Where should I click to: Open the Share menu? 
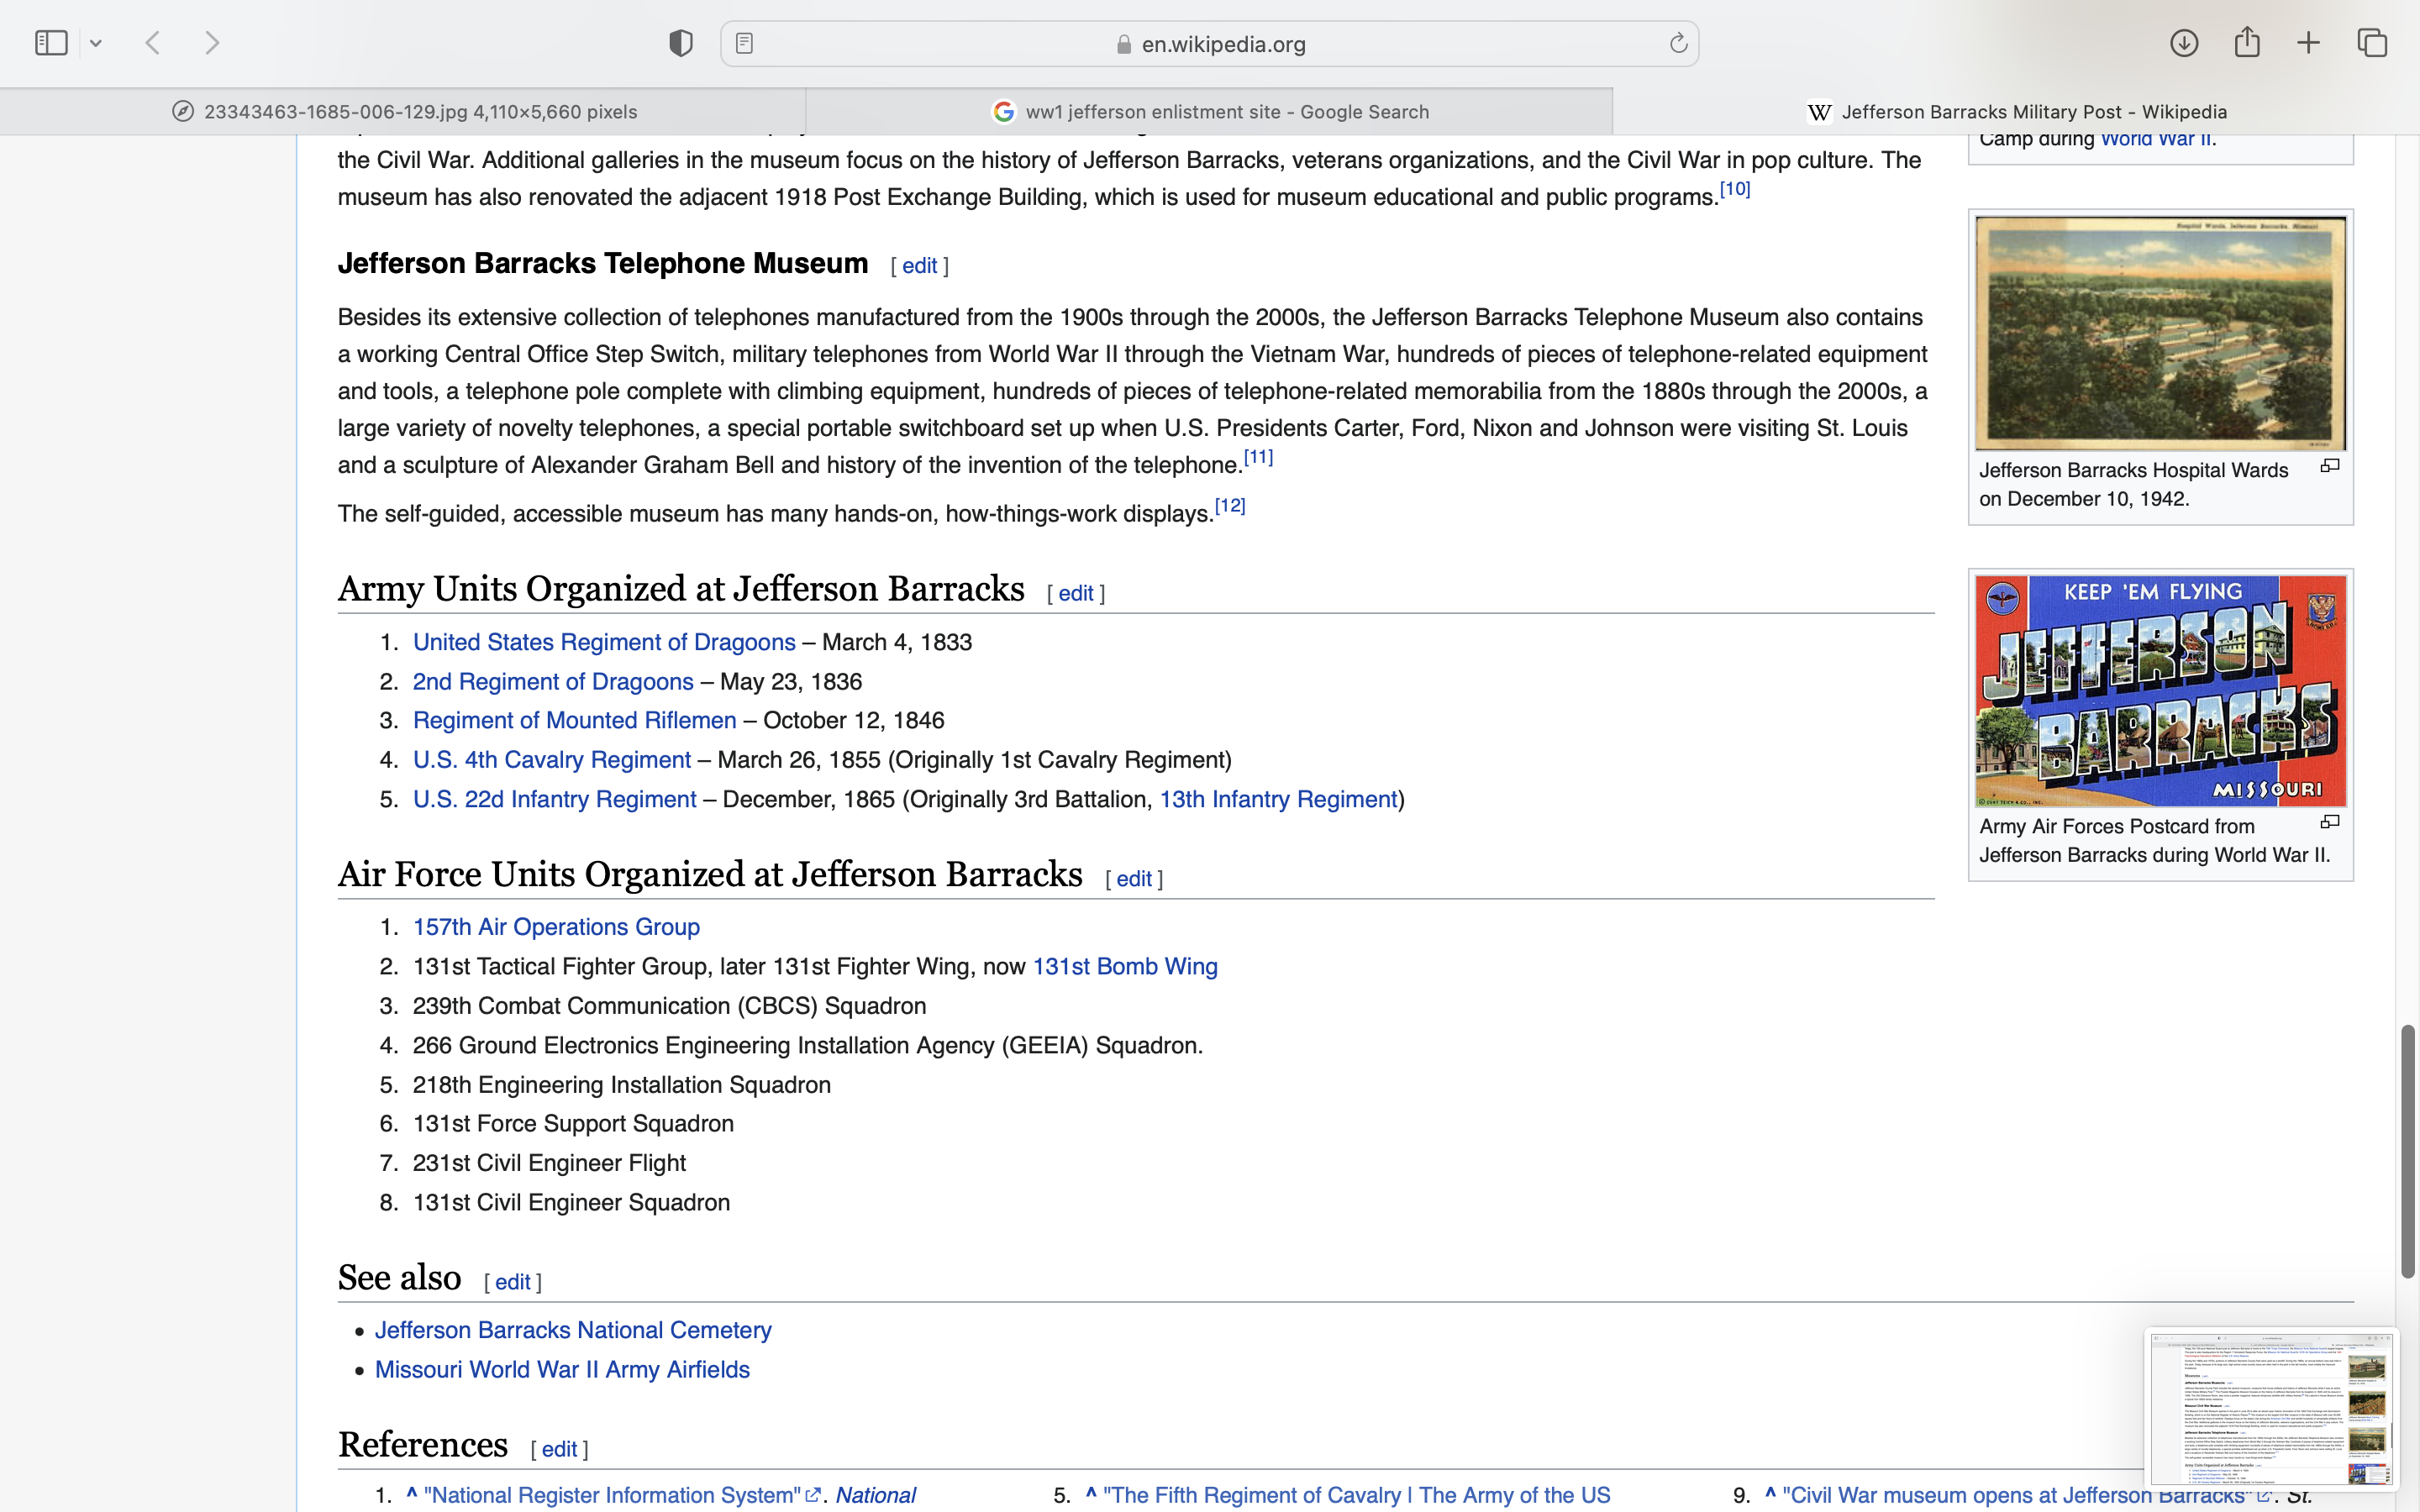(2247, 43)
